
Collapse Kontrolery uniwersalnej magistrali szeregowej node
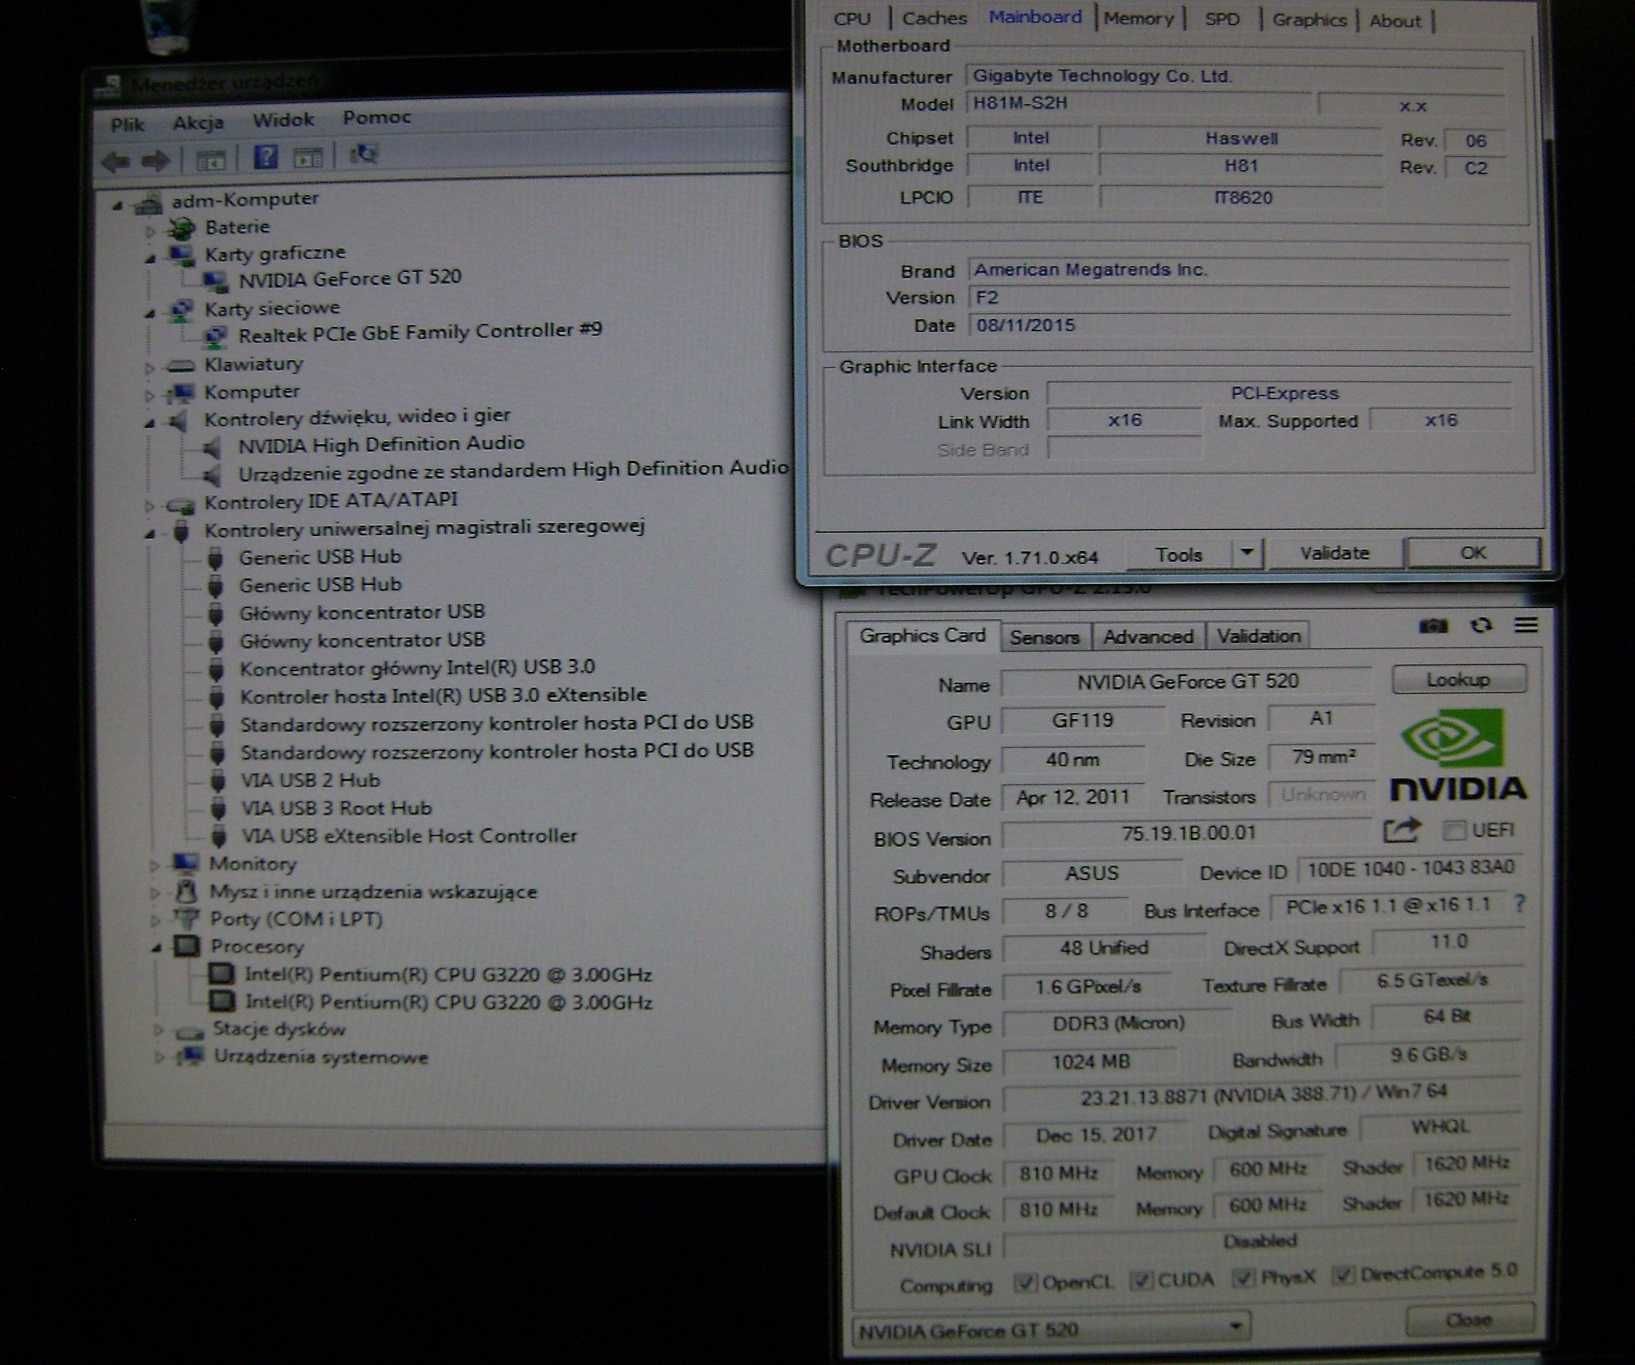[150, 533]
